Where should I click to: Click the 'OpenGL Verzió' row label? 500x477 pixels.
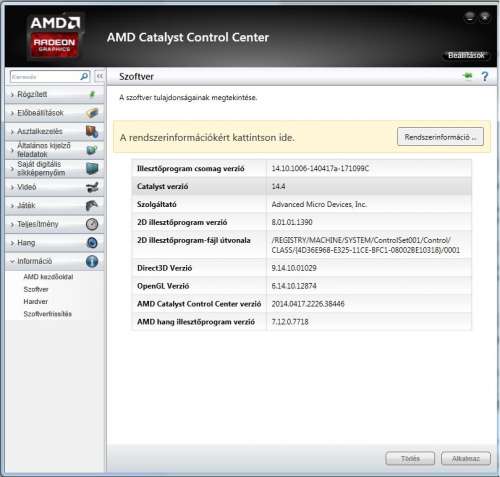click(163, 286)
